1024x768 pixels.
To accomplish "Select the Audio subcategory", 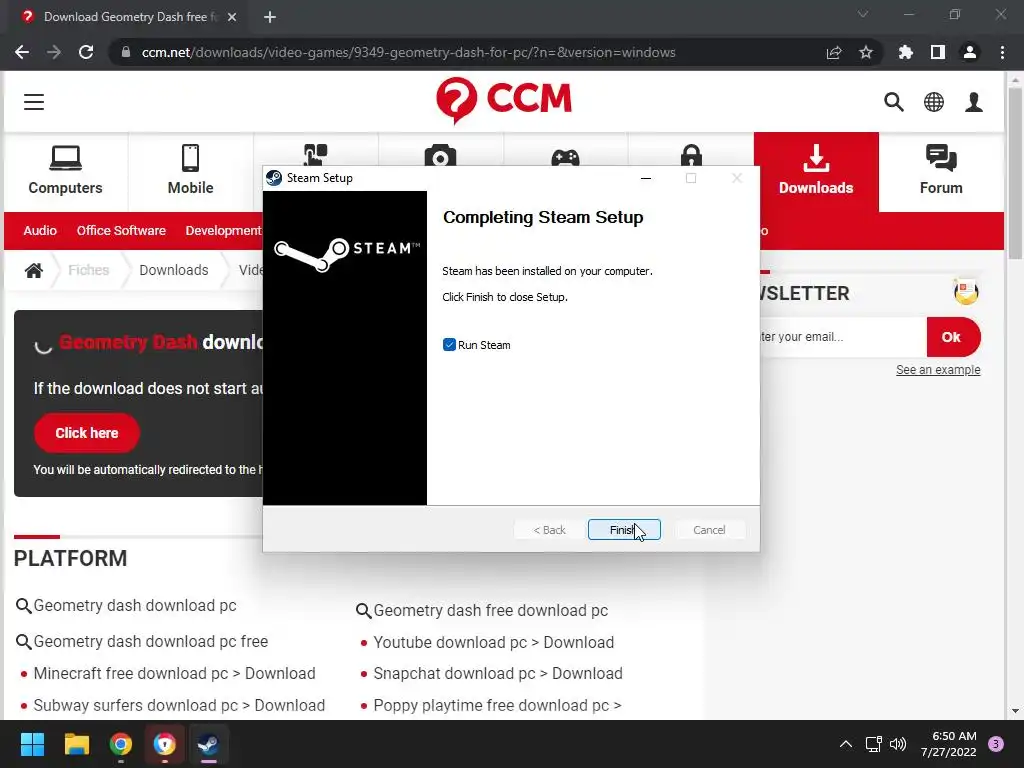I will (x=40, y=231).
